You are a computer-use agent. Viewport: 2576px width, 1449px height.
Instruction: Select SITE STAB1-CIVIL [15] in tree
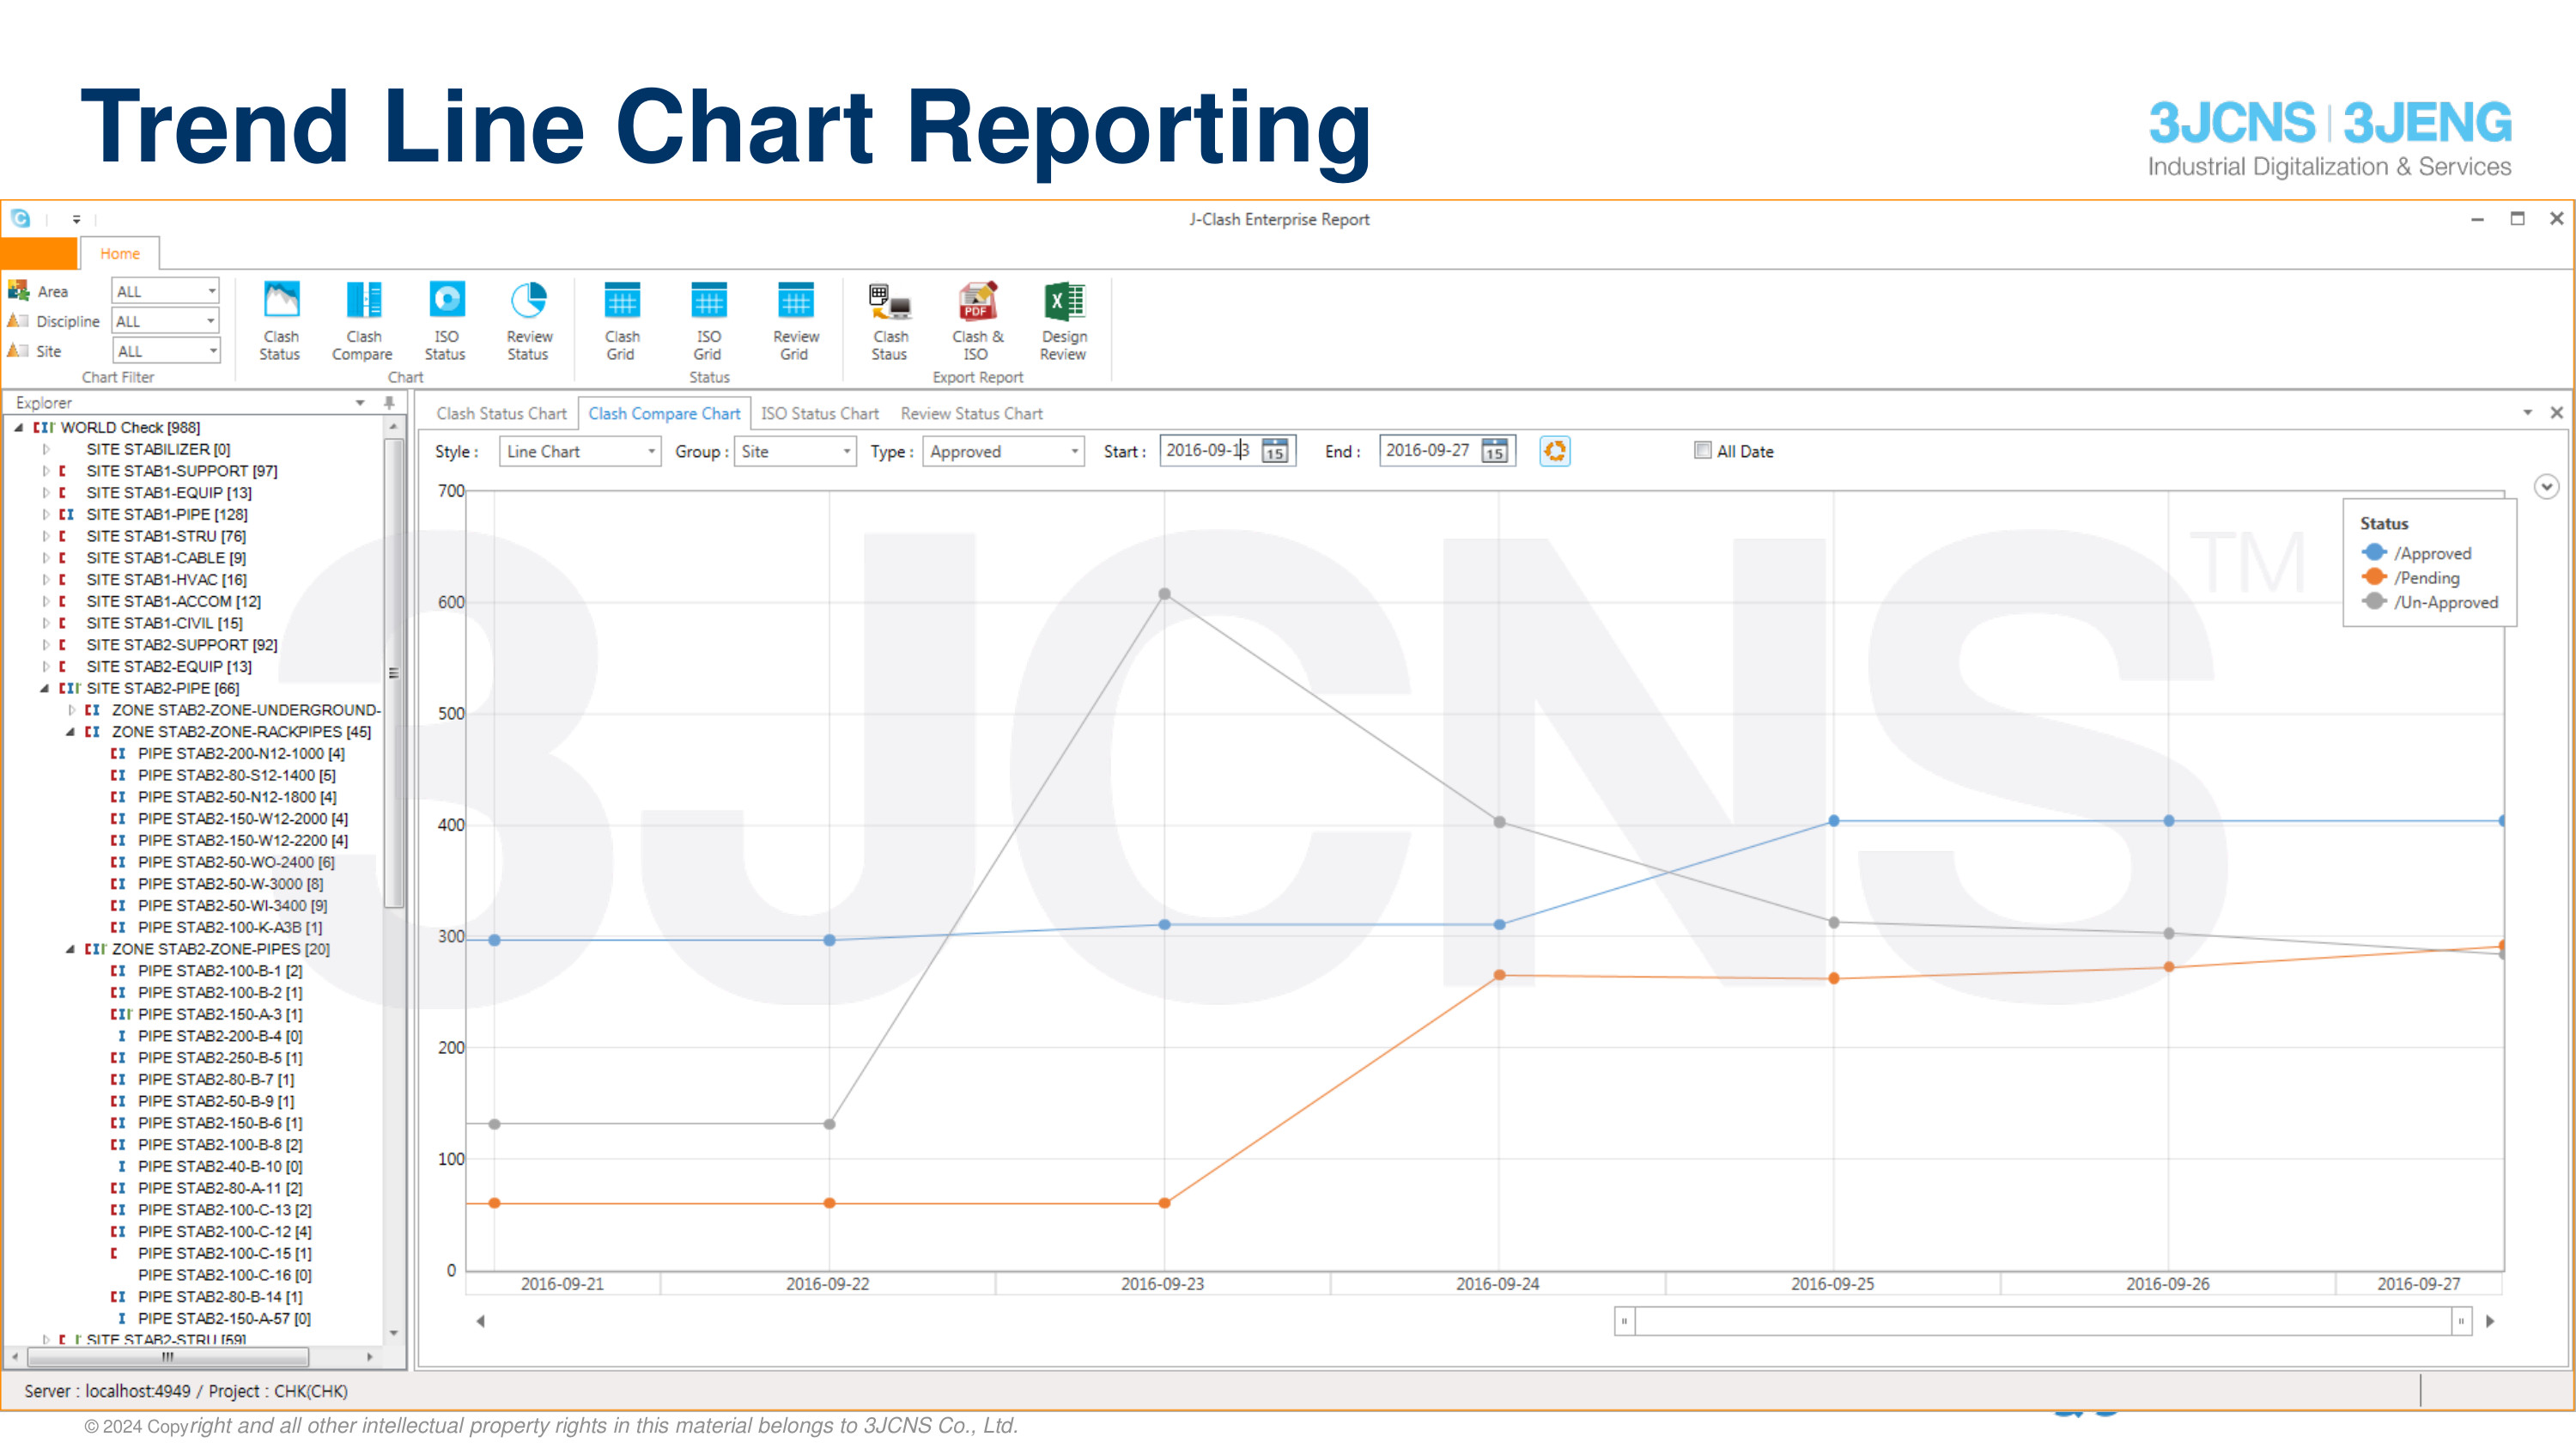pos(164,623)
